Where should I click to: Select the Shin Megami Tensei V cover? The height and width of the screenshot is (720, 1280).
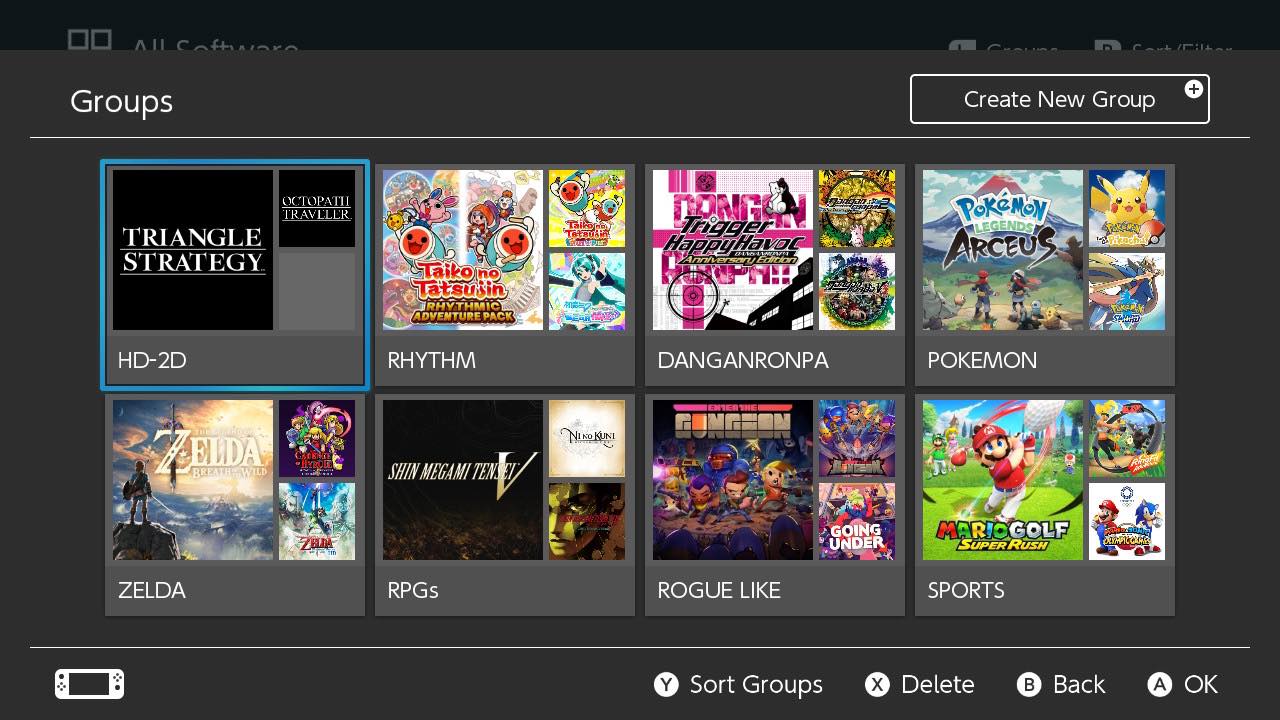(463, 480)
